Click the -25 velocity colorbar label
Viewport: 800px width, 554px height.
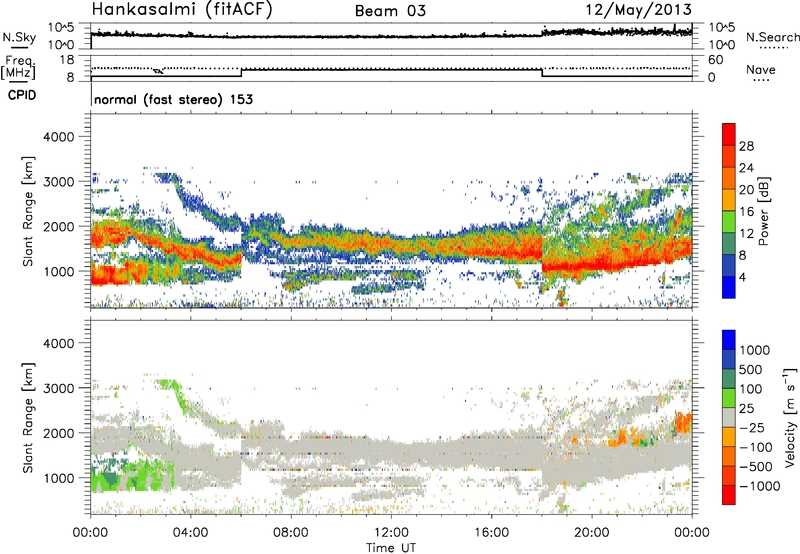pyautogui.click(x=752, y=428)
